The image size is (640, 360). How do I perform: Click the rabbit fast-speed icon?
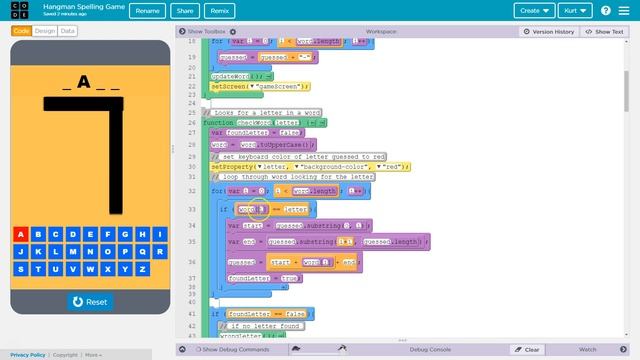pos(342,348)
